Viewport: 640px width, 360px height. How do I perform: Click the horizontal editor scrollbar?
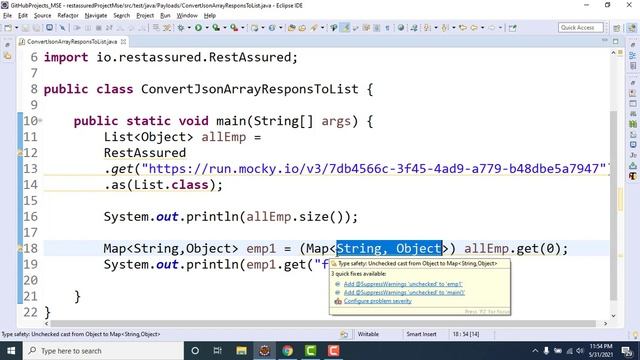322,323
